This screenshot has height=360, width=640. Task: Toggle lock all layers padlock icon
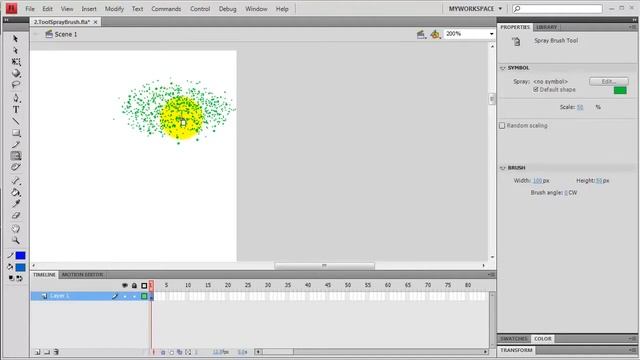coord(134,286)
